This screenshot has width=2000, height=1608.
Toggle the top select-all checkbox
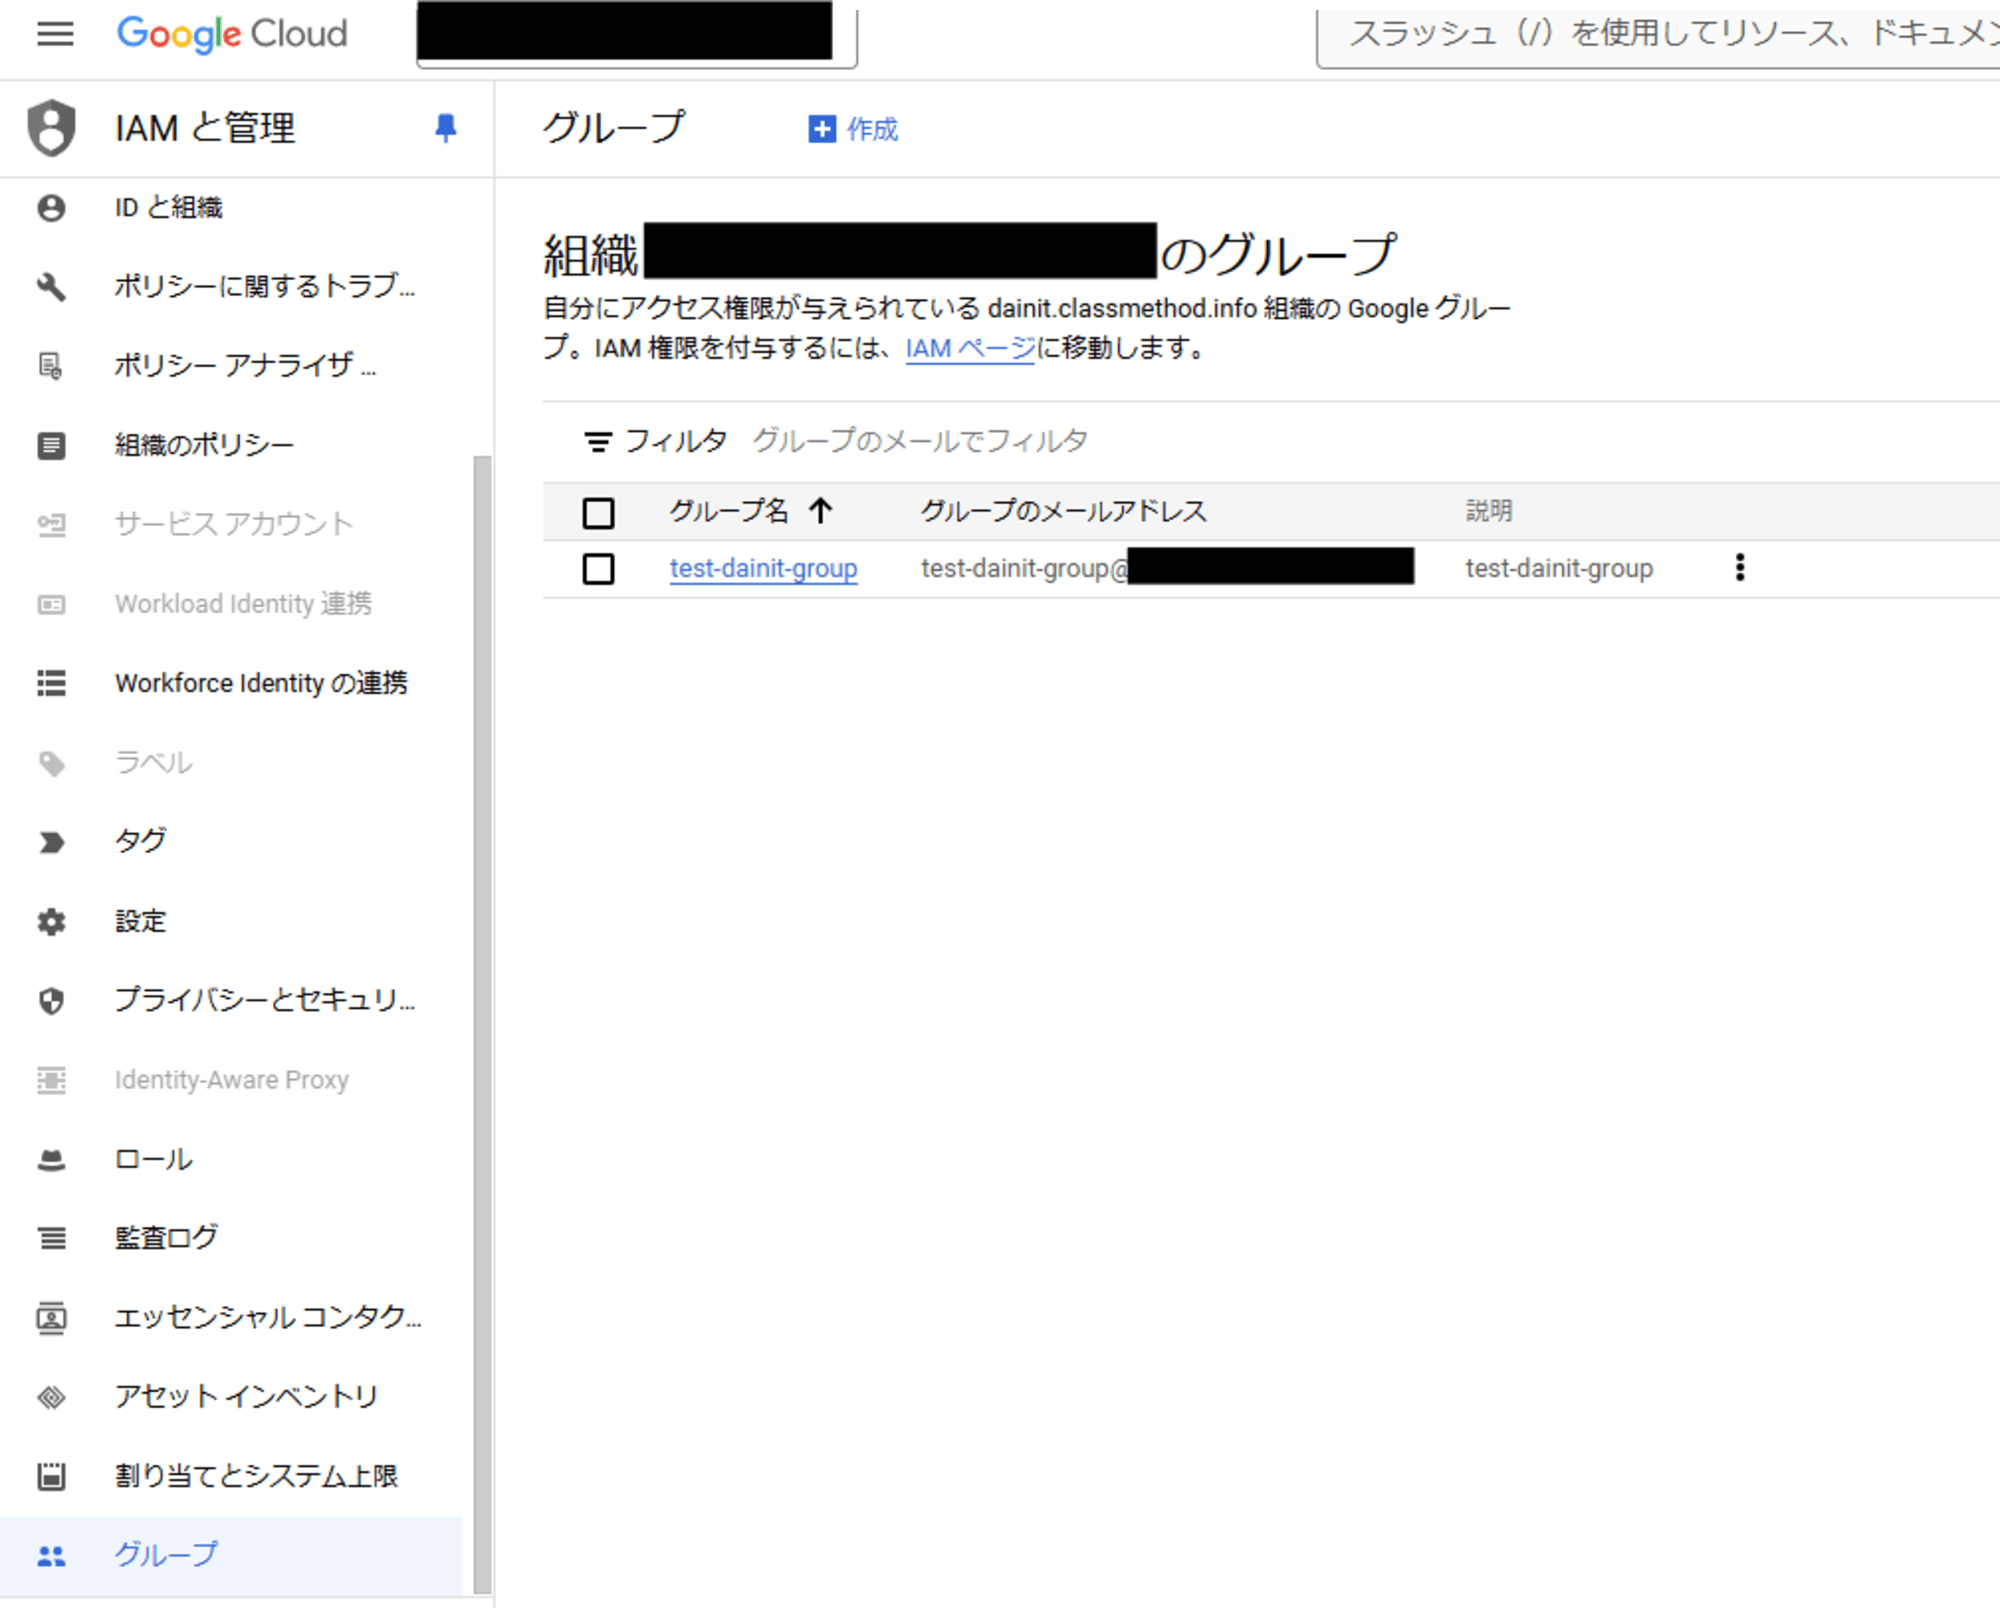[599, 509]
